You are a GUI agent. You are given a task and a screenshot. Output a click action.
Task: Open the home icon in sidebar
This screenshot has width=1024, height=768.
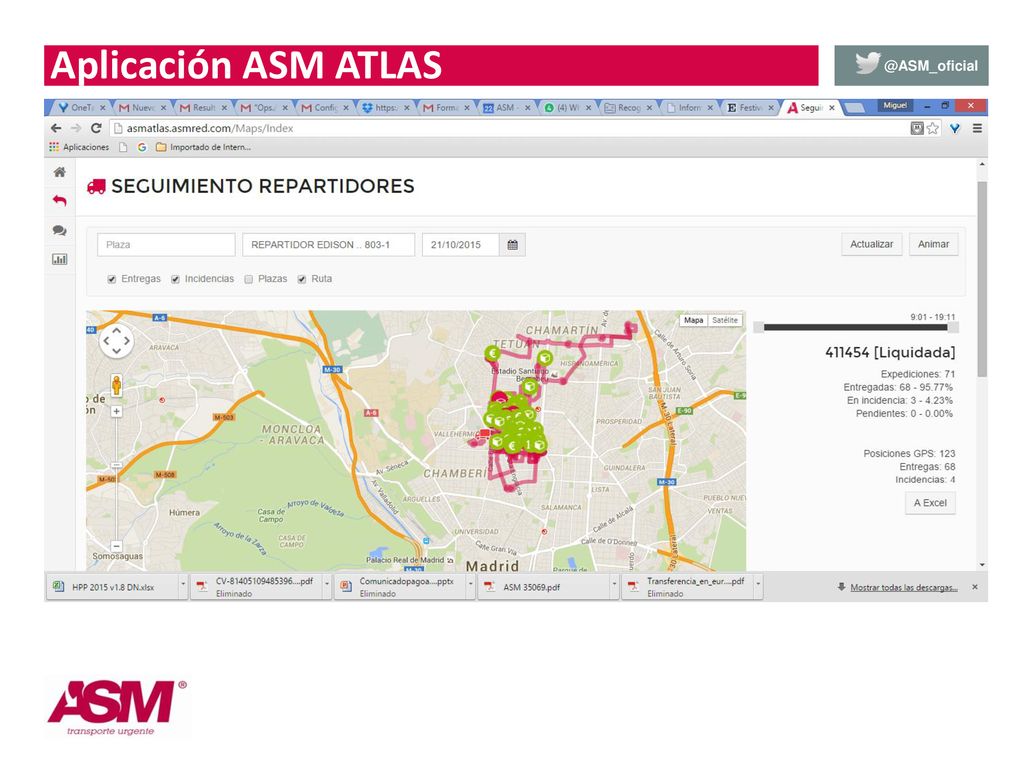[59, 172]
